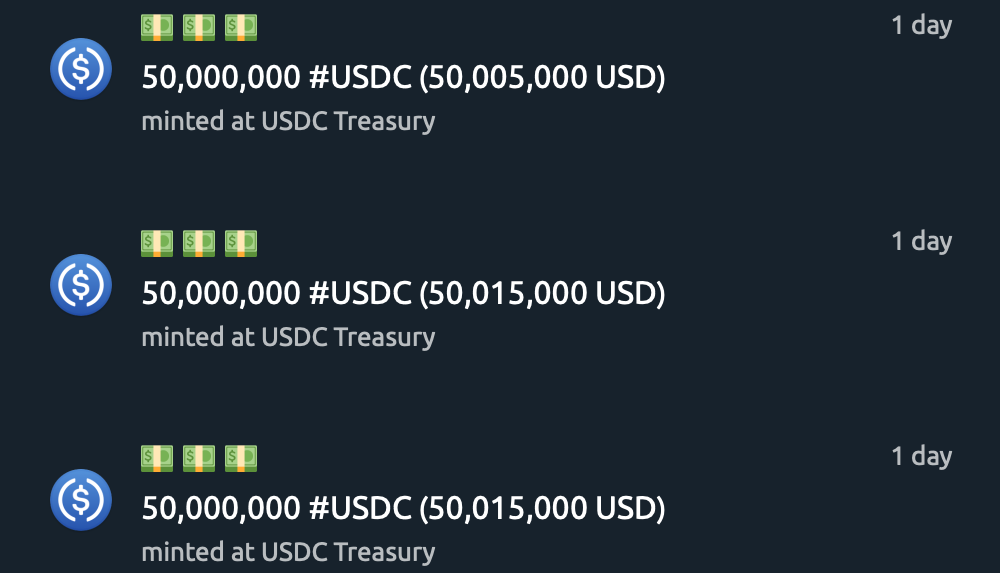Click the center banknote emoji in top entry
Viewport: 1000px width, 573px height.
pos(199,27)
